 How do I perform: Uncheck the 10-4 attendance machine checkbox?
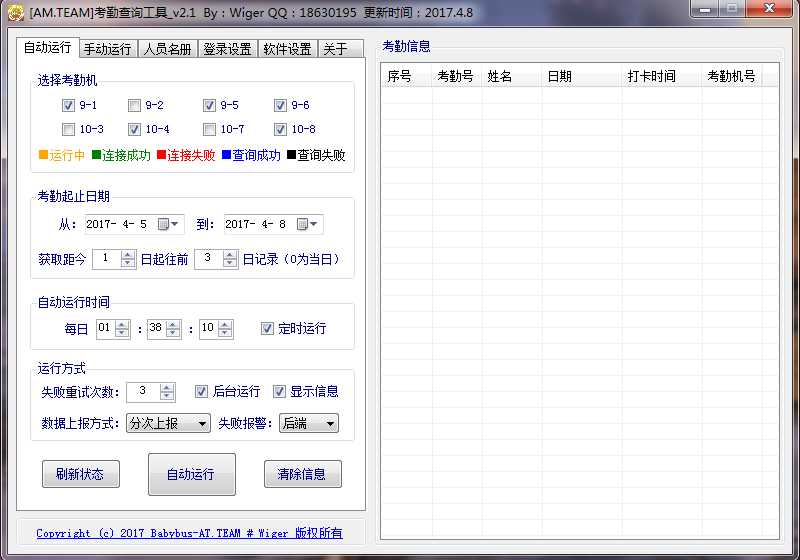134,130
